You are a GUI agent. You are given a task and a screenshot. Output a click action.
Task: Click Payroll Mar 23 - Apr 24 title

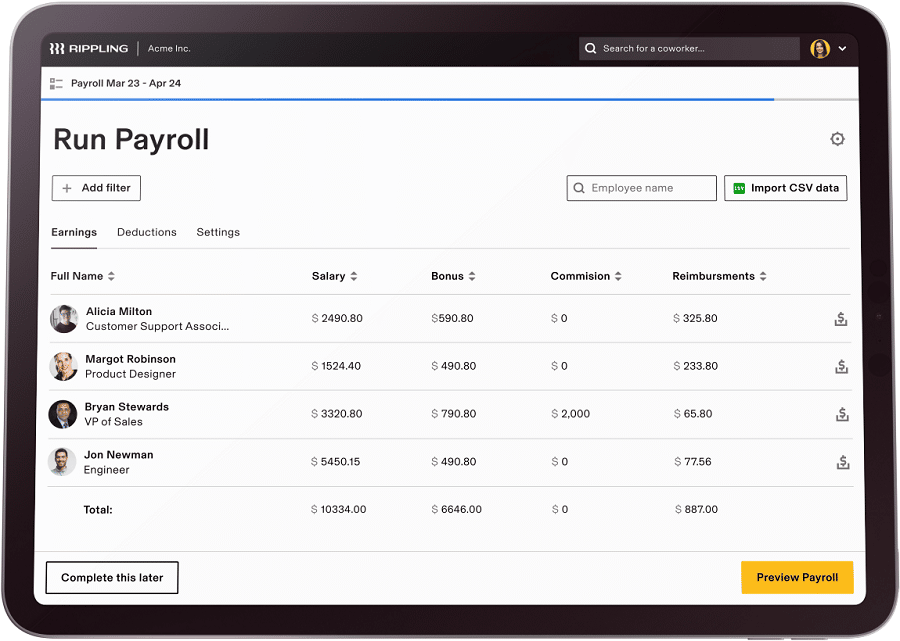[x=126, y=84]
